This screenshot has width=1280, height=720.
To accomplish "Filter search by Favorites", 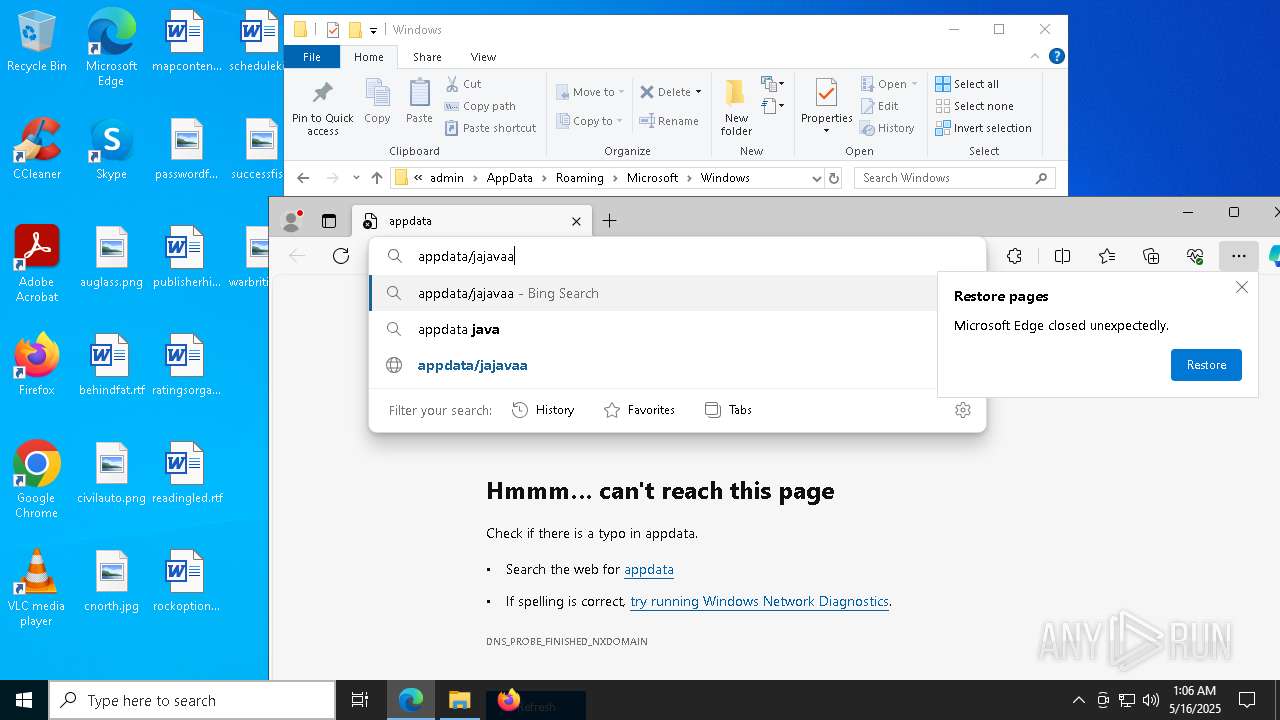I will (639, 410).
